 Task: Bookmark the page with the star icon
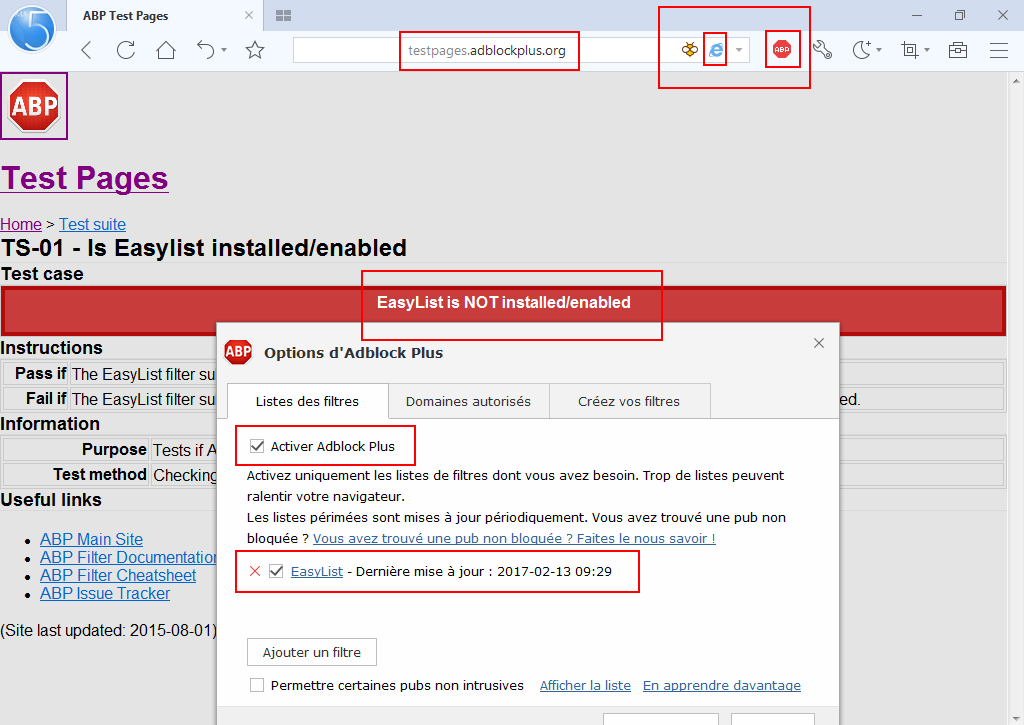point(255,50)
